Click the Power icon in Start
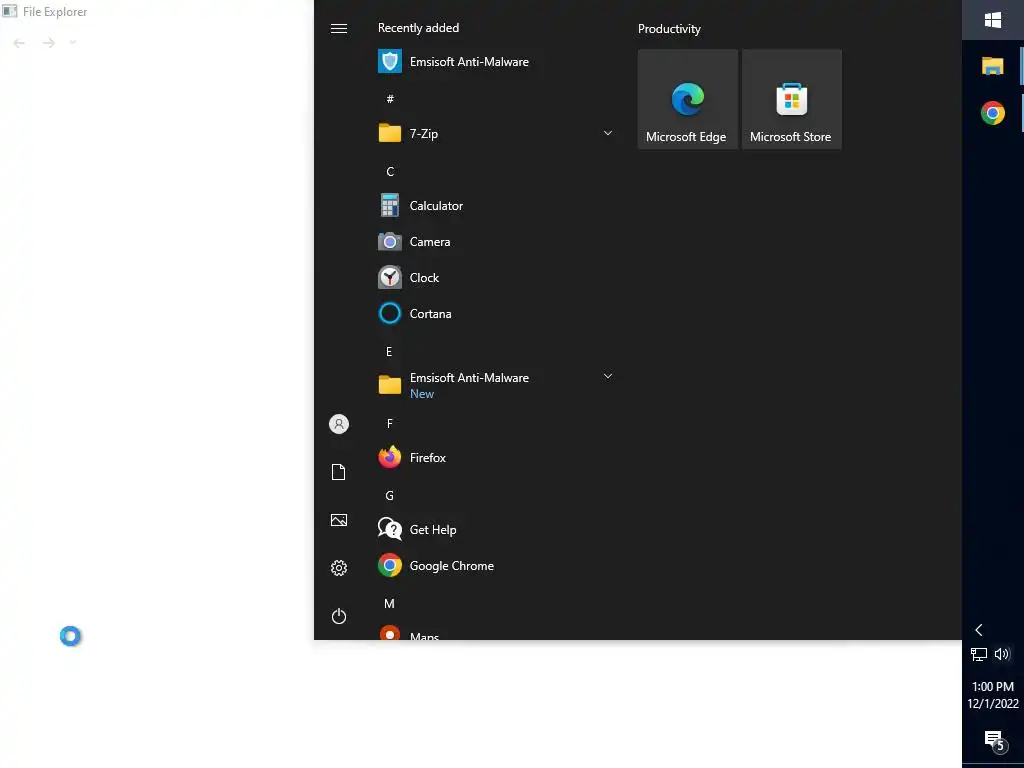 pos(338,616)
